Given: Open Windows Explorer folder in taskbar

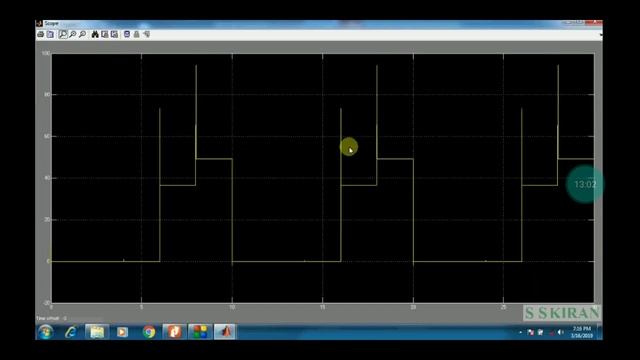Looking at the screenshot, I should coord(97,332).
